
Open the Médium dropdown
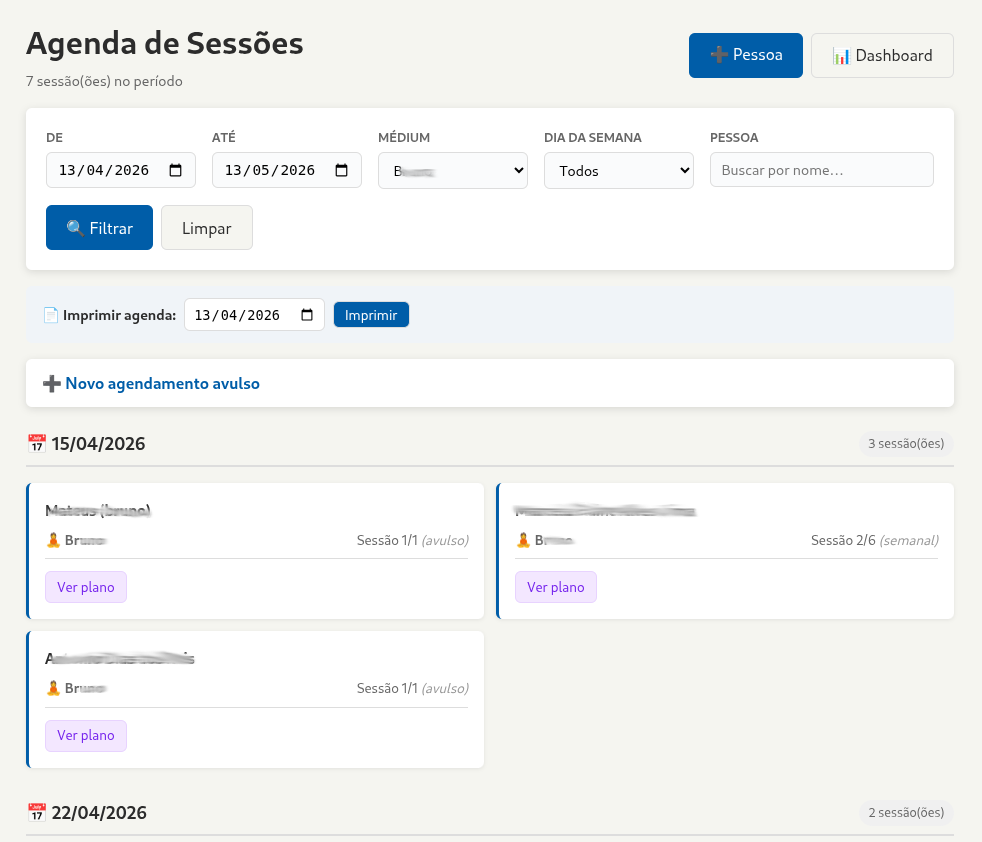click(452, 169)
